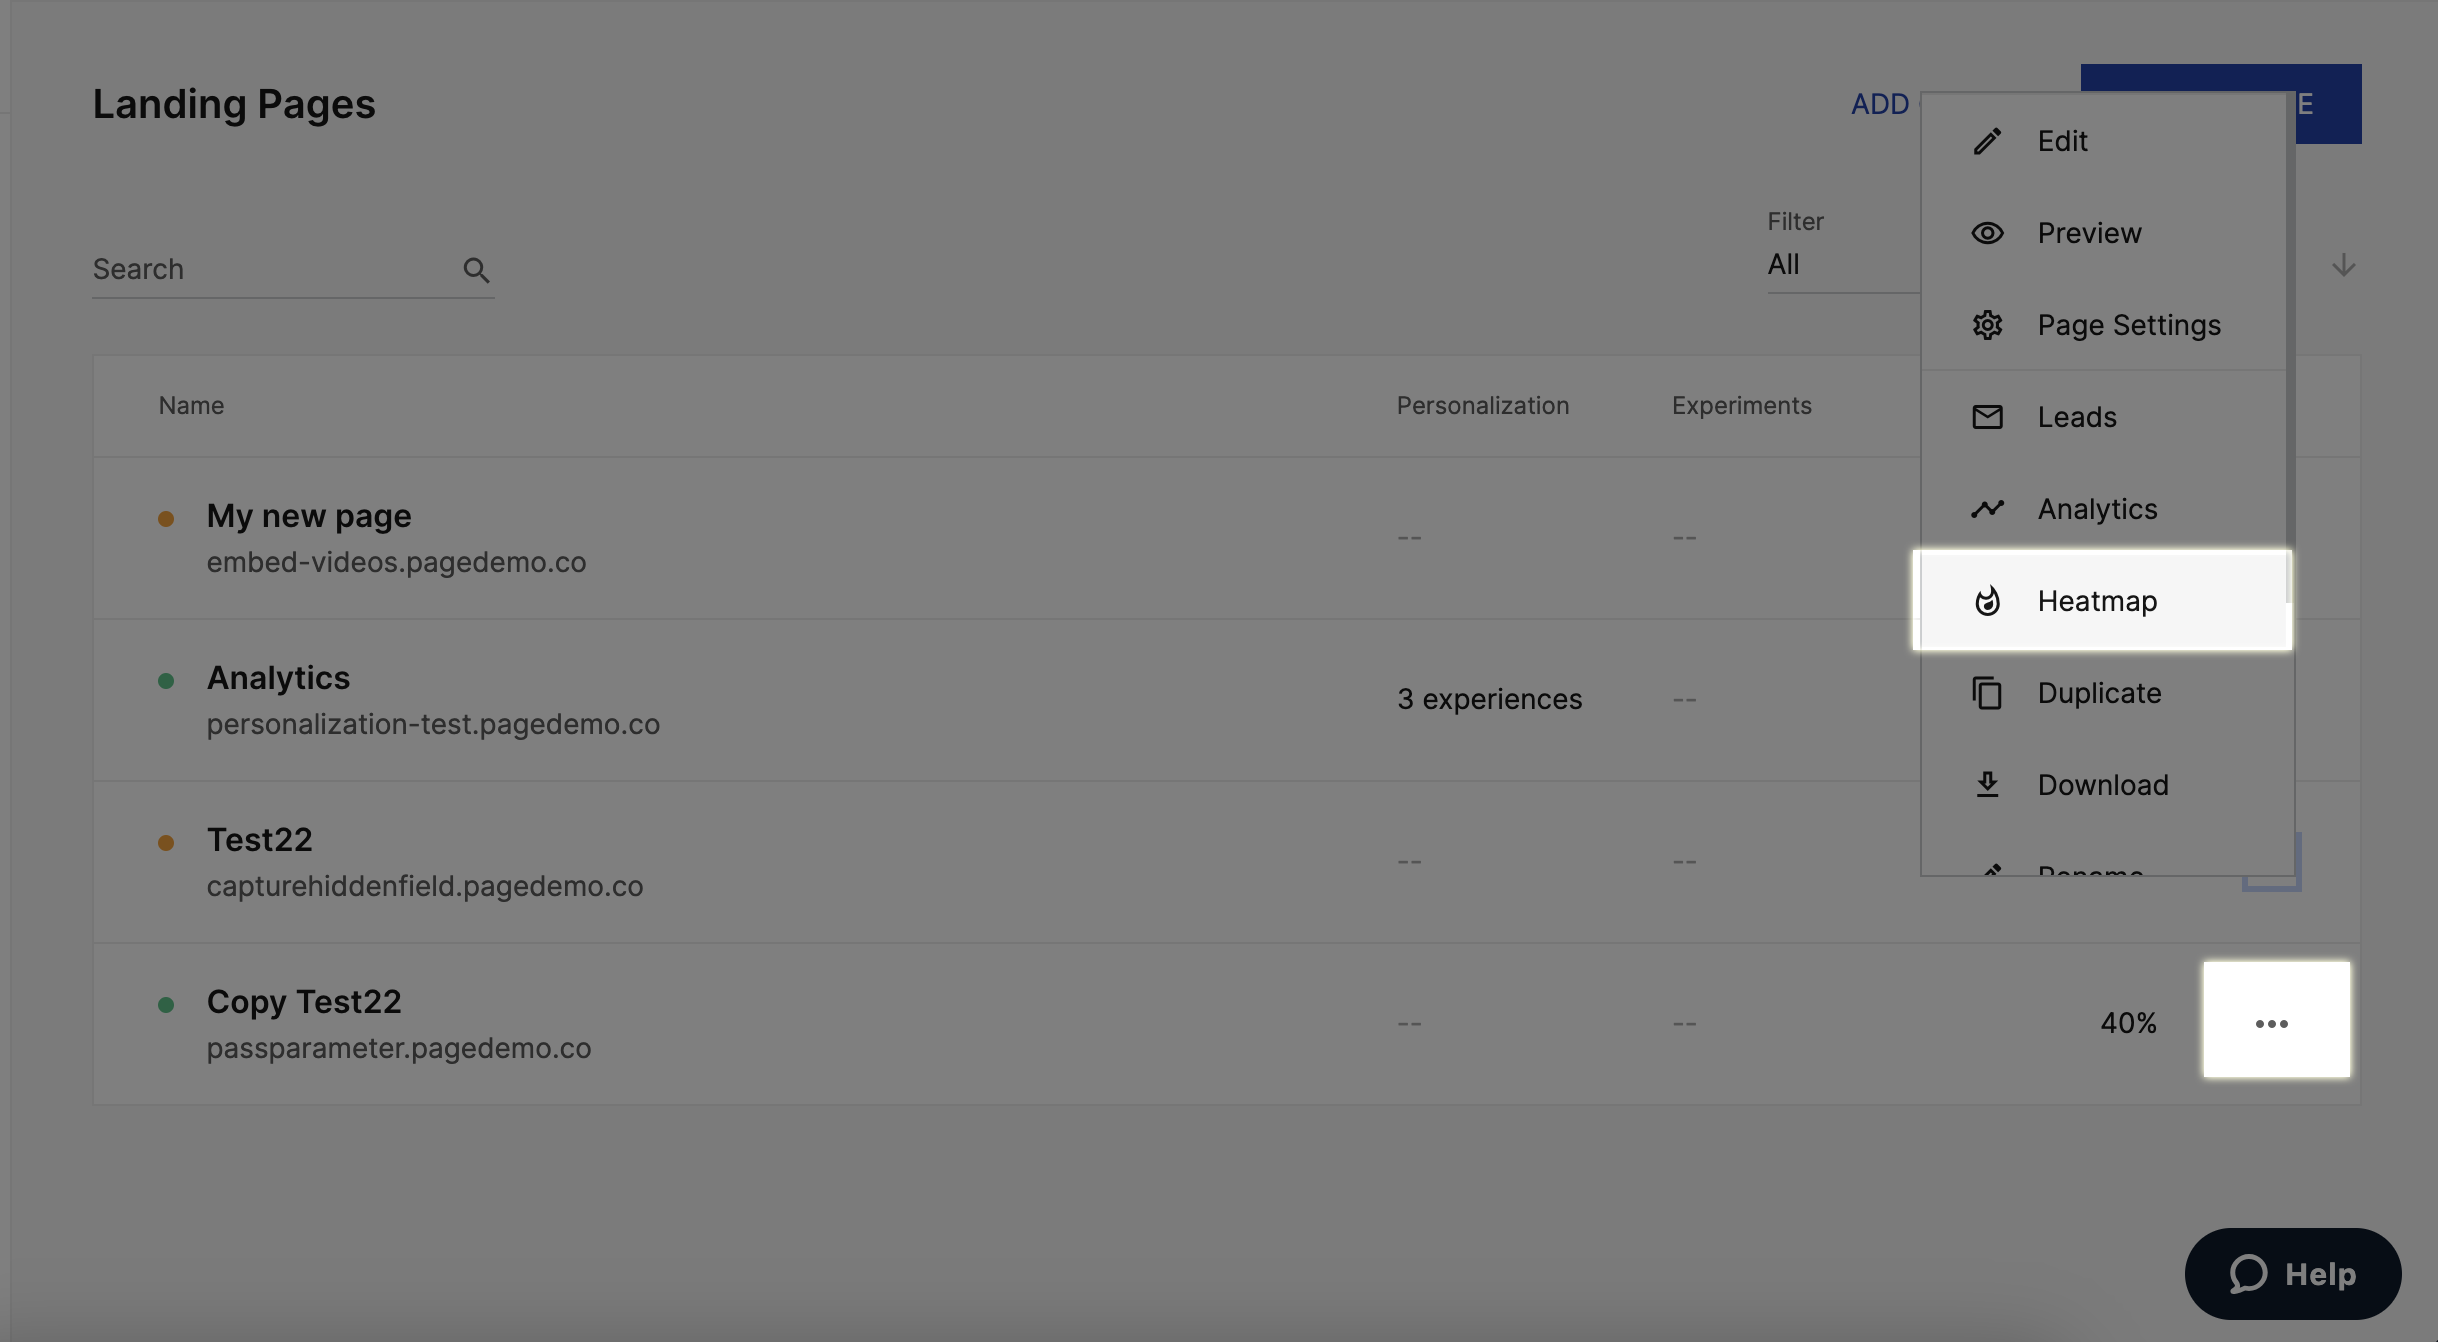Click the Download icon in the menu
The height and width of the screenshot is (1342, 2438).
1987,784
